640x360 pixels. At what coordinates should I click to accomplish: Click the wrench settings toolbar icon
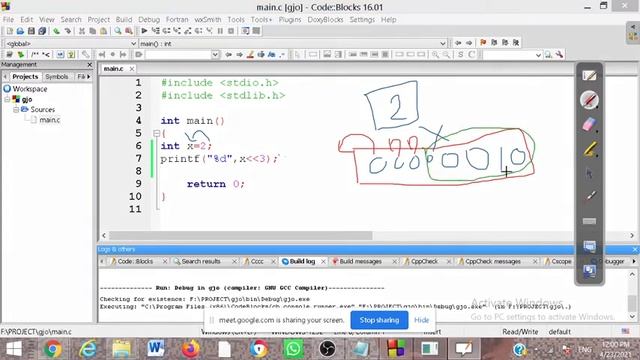[x=559, y=54]
